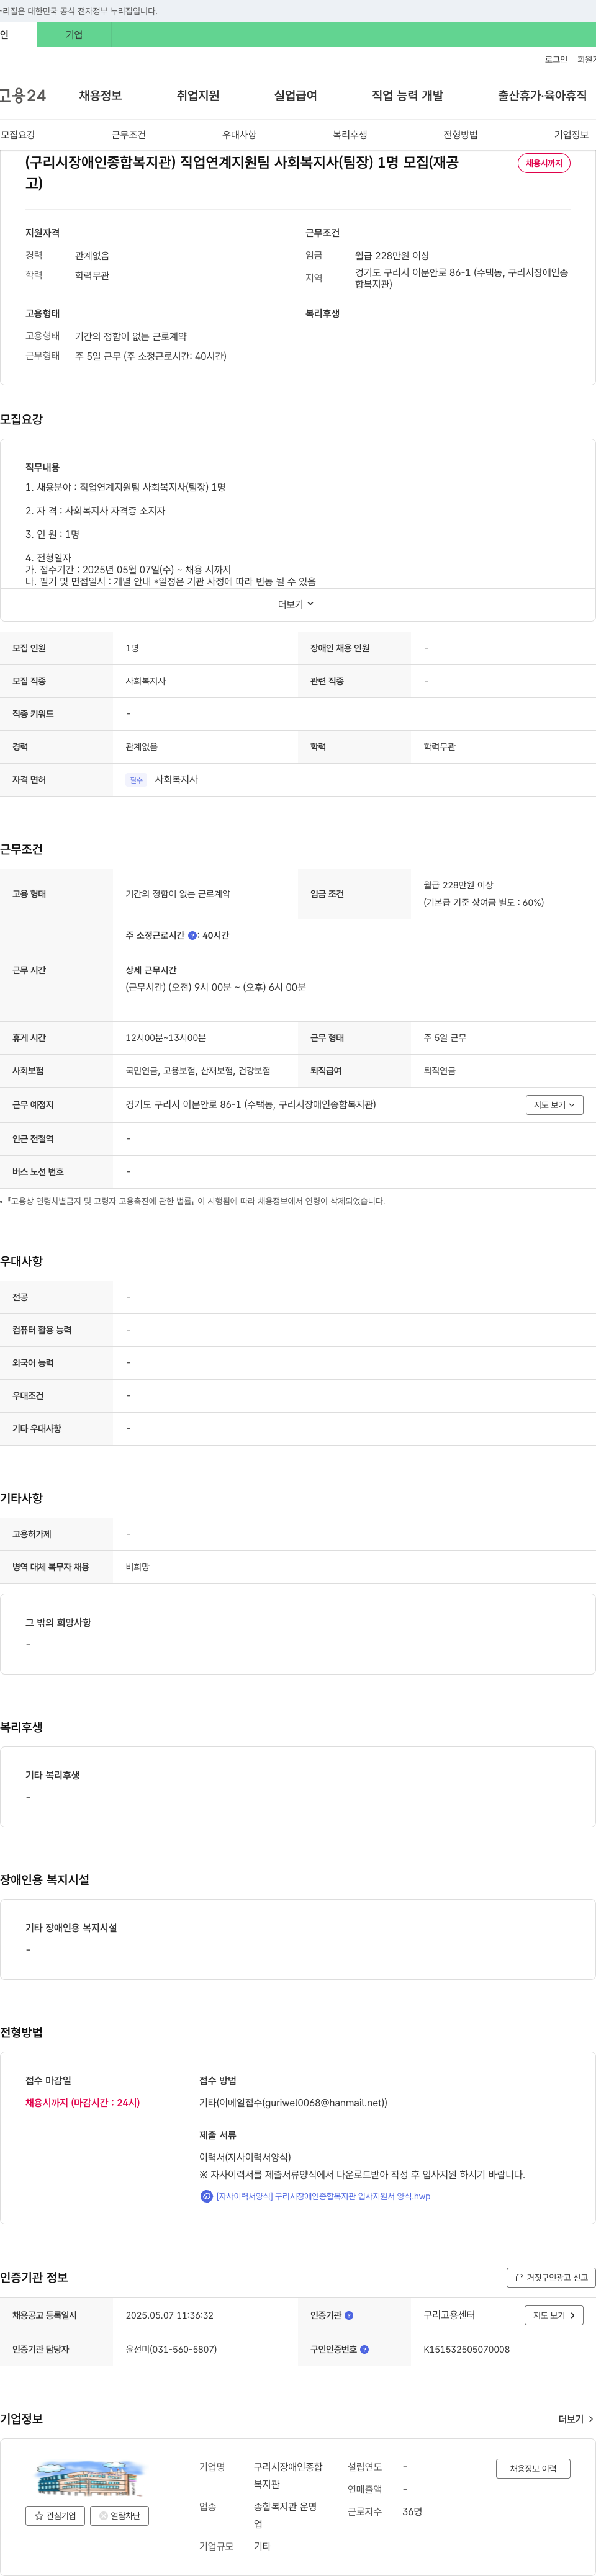Image resolution: width=596 pixels, height=2576 pixels.
Task: Open 채용정보 이력 button
Action: [533, 2469]
